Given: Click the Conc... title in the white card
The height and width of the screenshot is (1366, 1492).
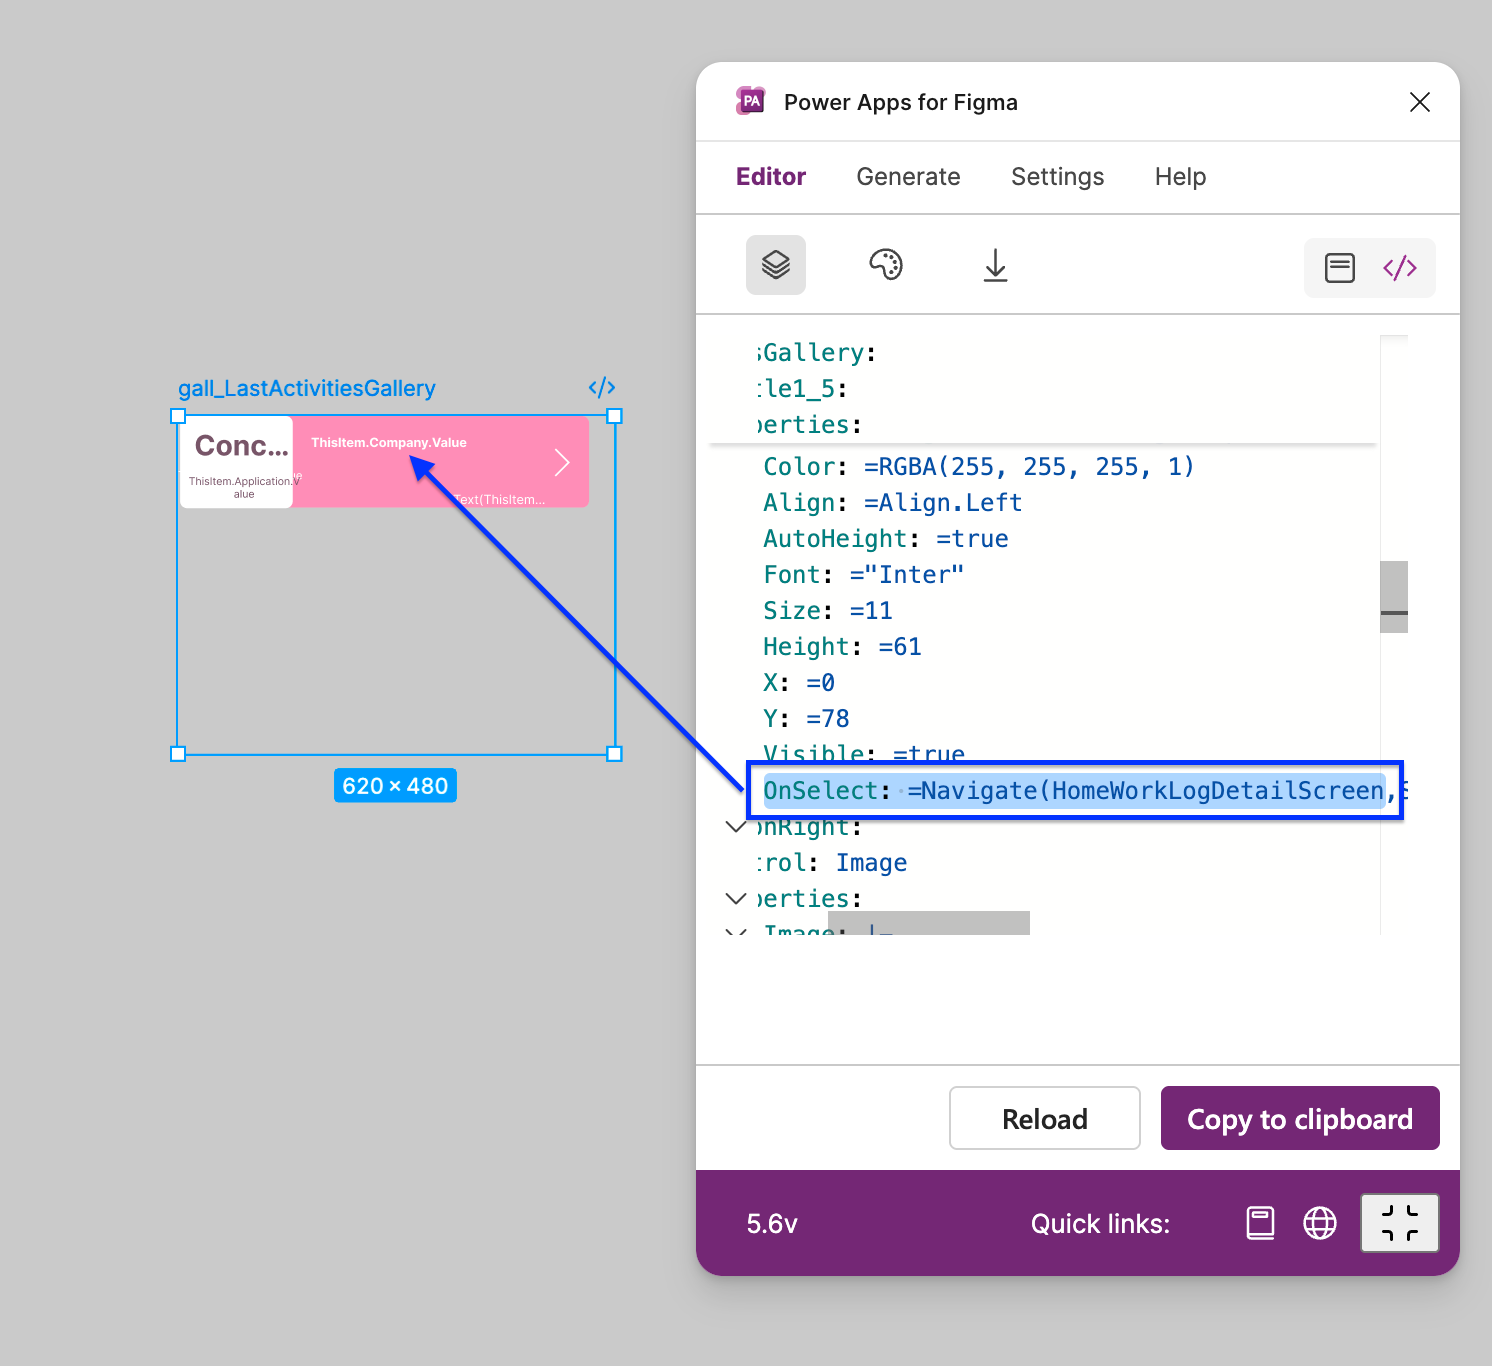Looking at the screenshot, I should (x=241, y=445).
